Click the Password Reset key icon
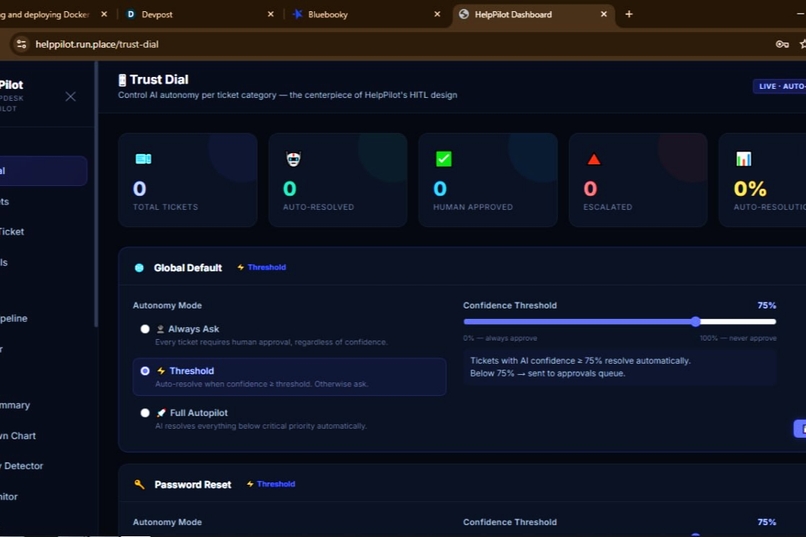The width and height of the screenshot is (806, 537). coord(139,484)
